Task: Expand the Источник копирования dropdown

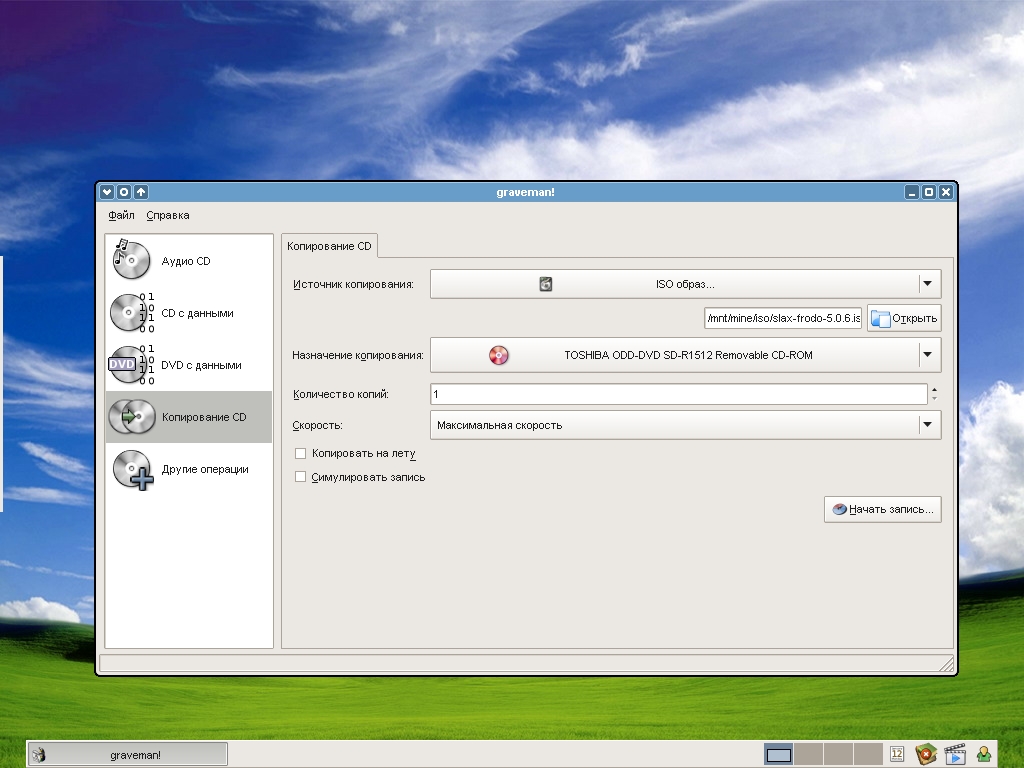Action: tap(928, 284)
